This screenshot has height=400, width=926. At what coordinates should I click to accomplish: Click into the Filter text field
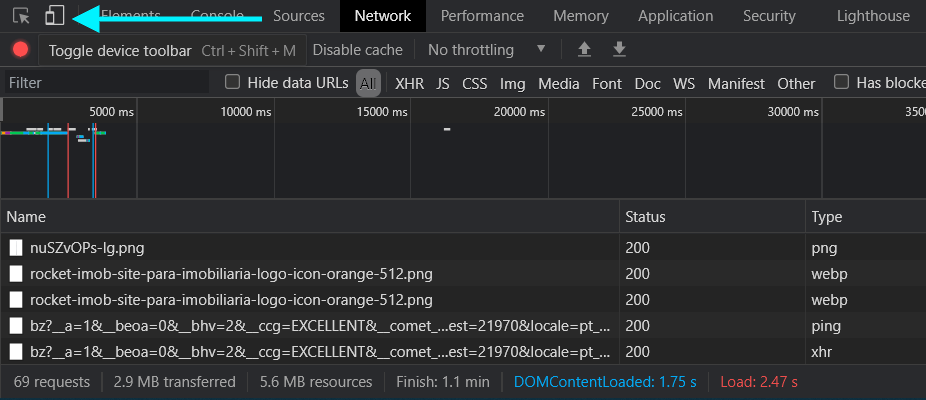click(x=105, y=83)
